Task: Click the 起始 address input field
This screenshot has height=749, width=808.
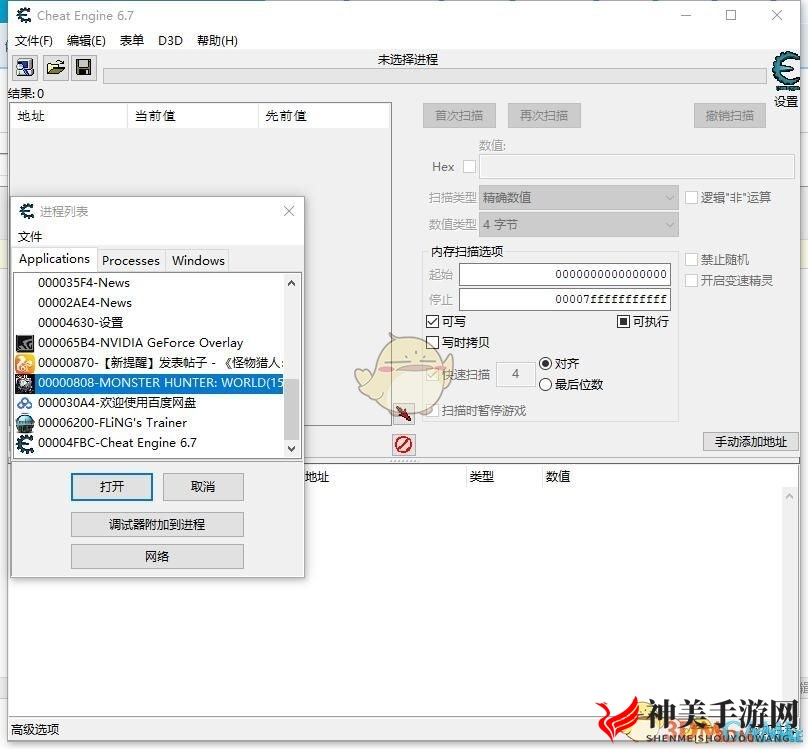Action: pos(565,274)
